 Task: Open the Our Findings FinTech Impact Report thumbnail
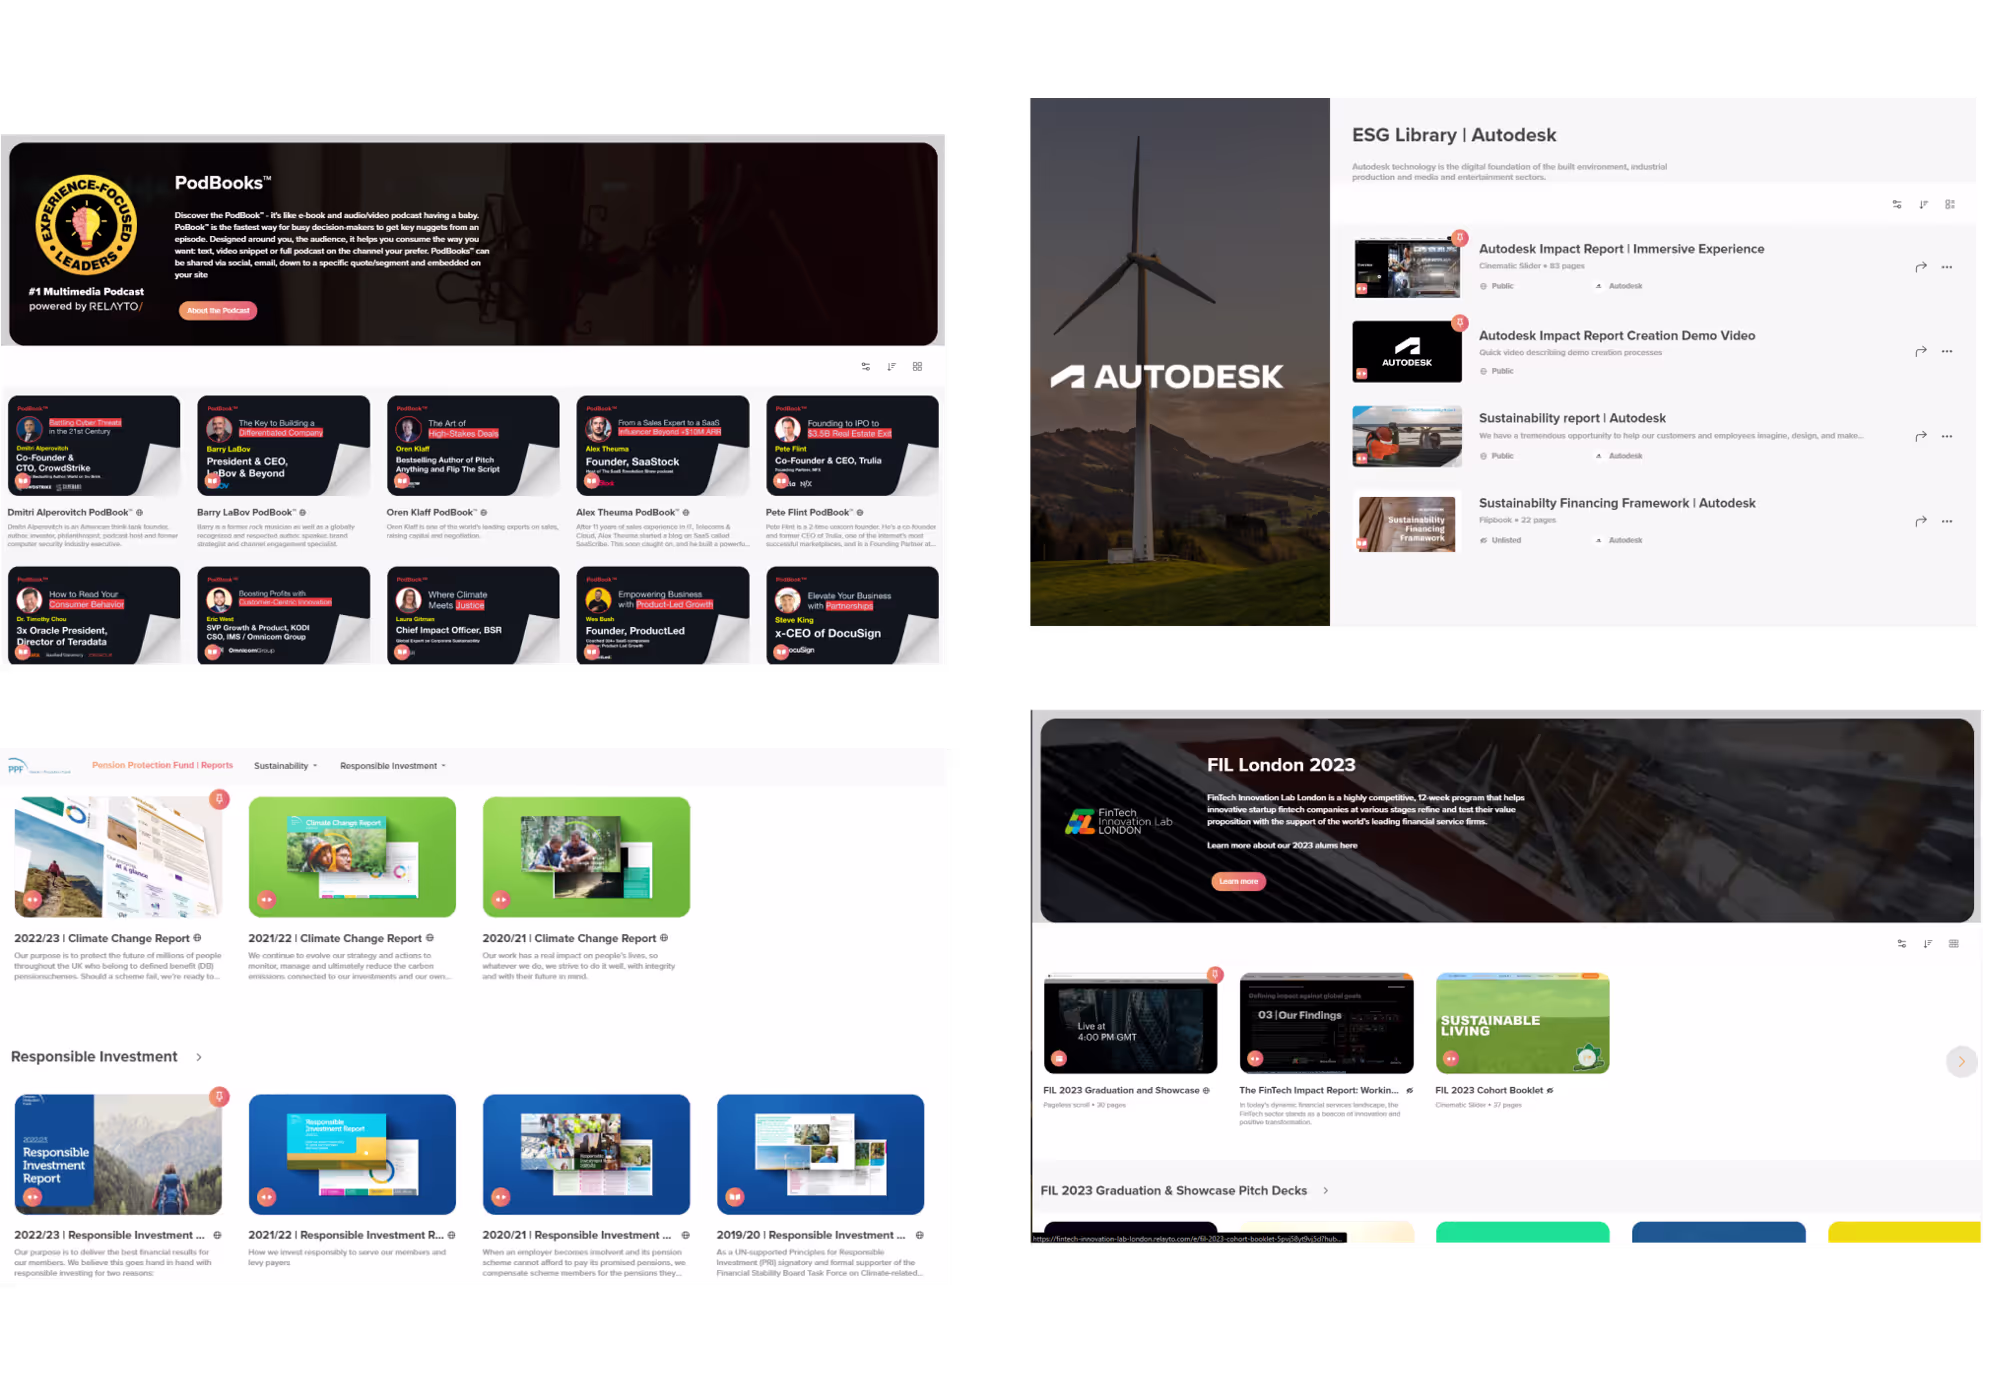1326,1024
